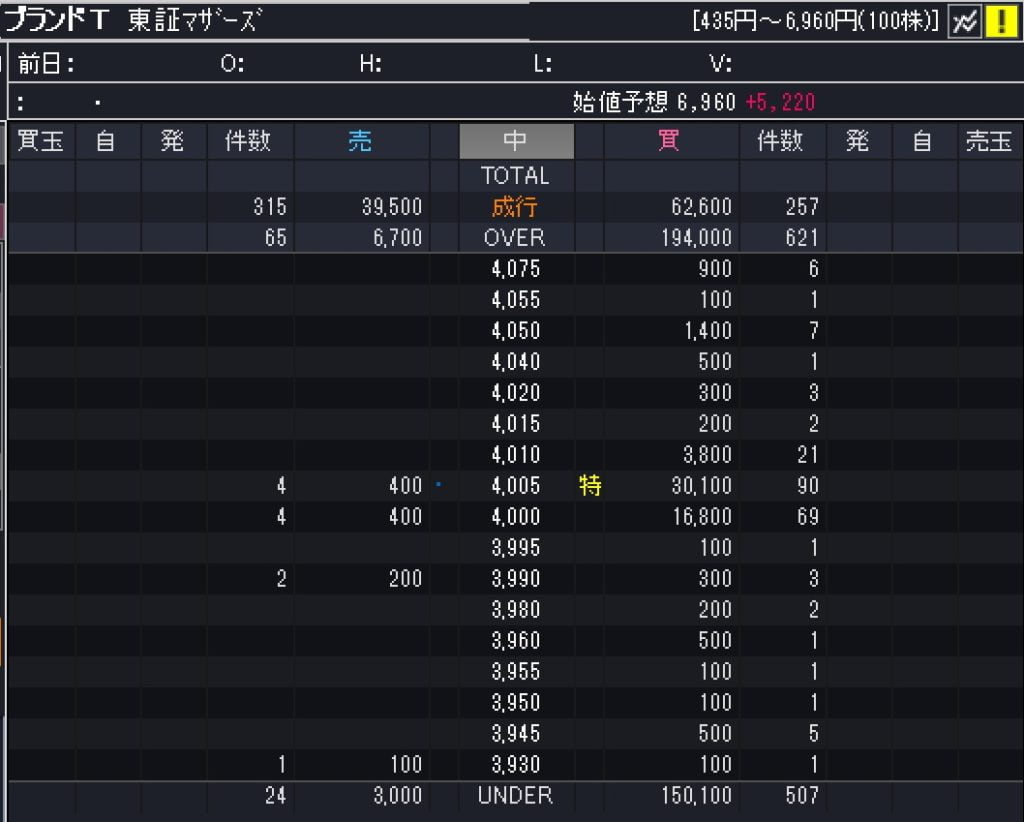Pick the 3,930 price level

pyautogui.click(x=516, y=765)
